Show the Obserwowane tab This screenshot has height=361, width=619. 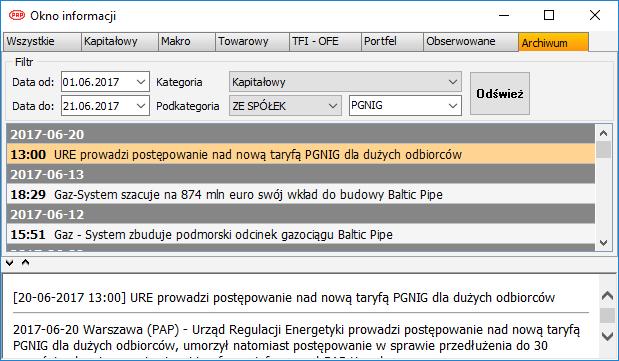pos(471,42)
